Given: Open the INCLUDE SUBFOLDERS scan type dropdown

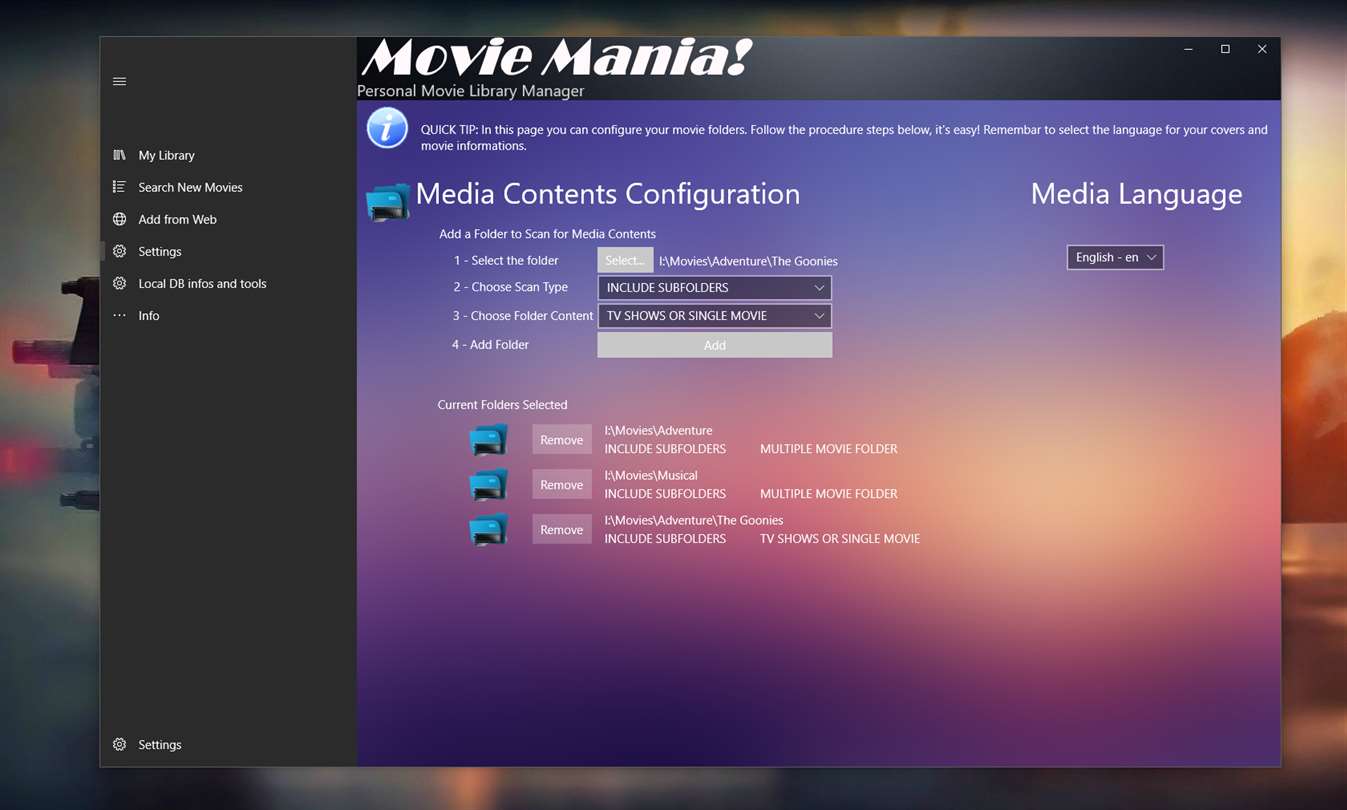Looking at the screenshot, I should pyautogui.click(x=715, y=288).
